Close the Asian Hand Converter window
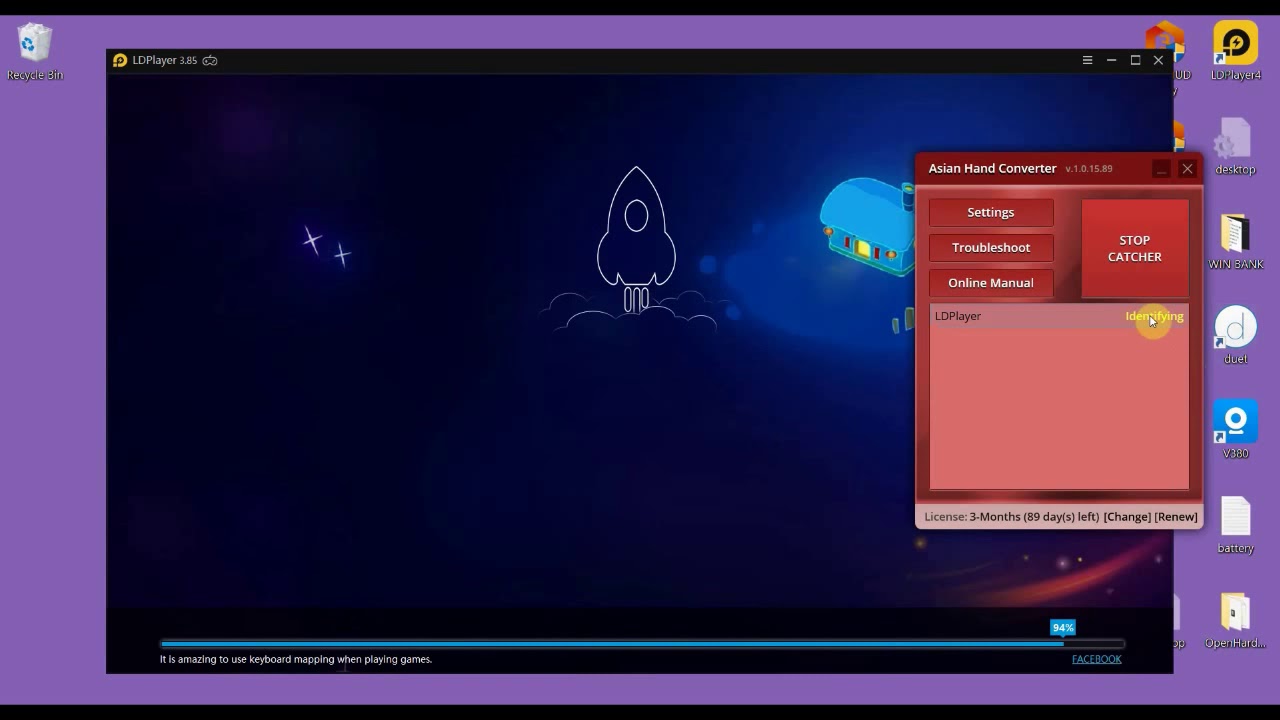 click(x=1187, y=169)
